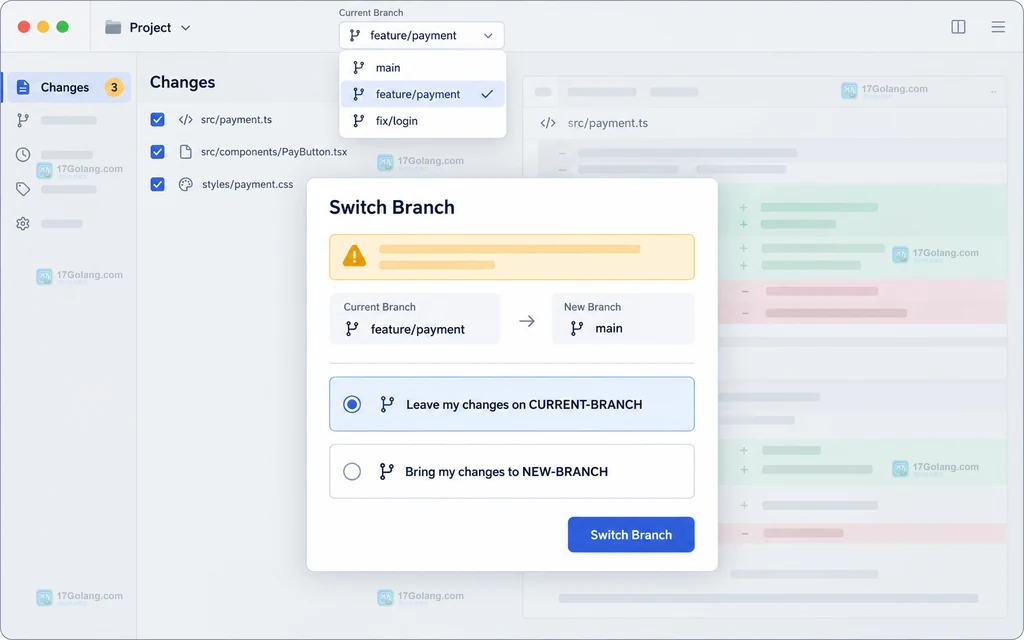Image resolution: width=1024 pixels, height=640 pixels.
Task: Uncheck the styles/payment.css checkbox
Action: pos(157,184)
